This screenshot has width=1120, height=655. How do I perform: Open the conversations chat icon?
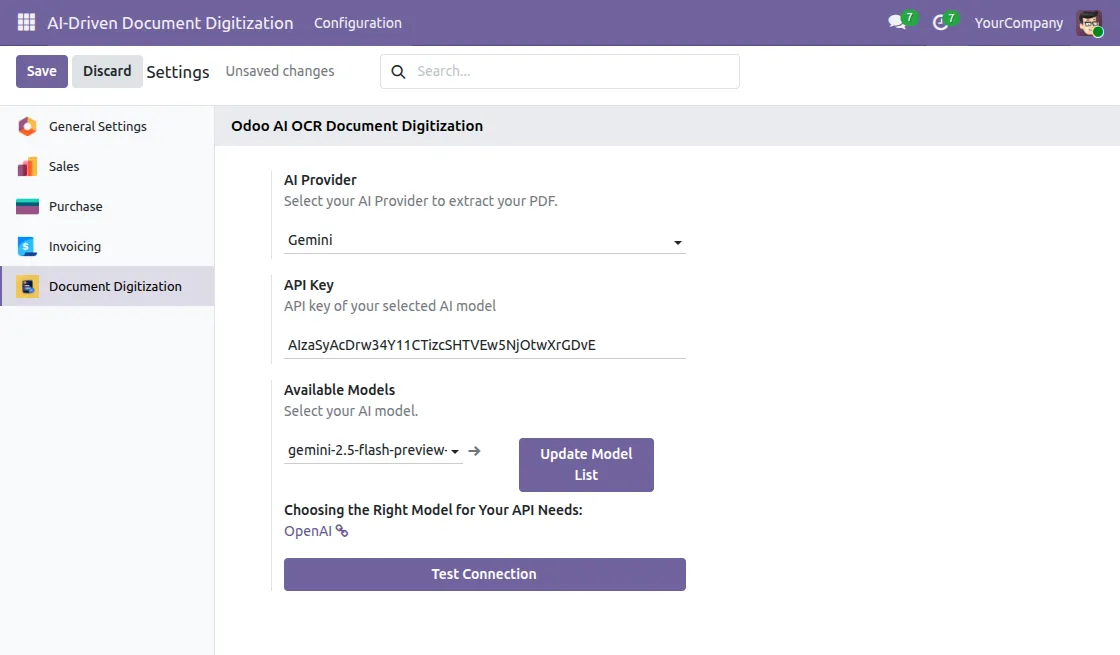pyautogui.click(x=897, y=23)
